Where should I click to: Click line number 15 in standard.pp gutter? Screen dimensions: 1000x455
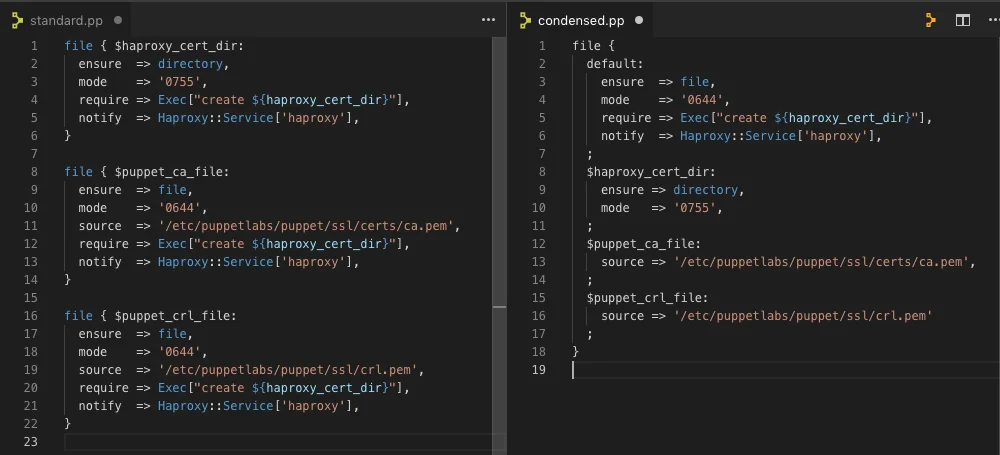31,298
